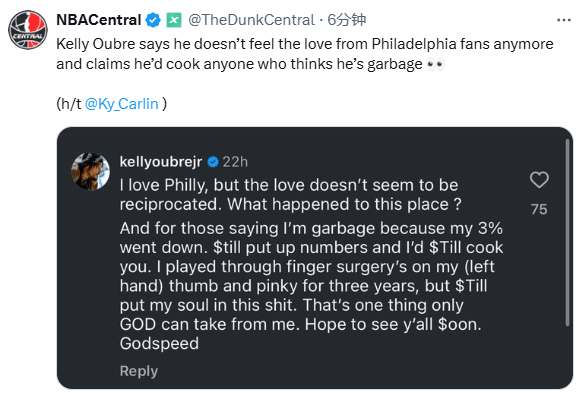Click the green X affiliate badge
This screenshot has height=393, width=577.
pyautogui.click(x=174, y=20)
